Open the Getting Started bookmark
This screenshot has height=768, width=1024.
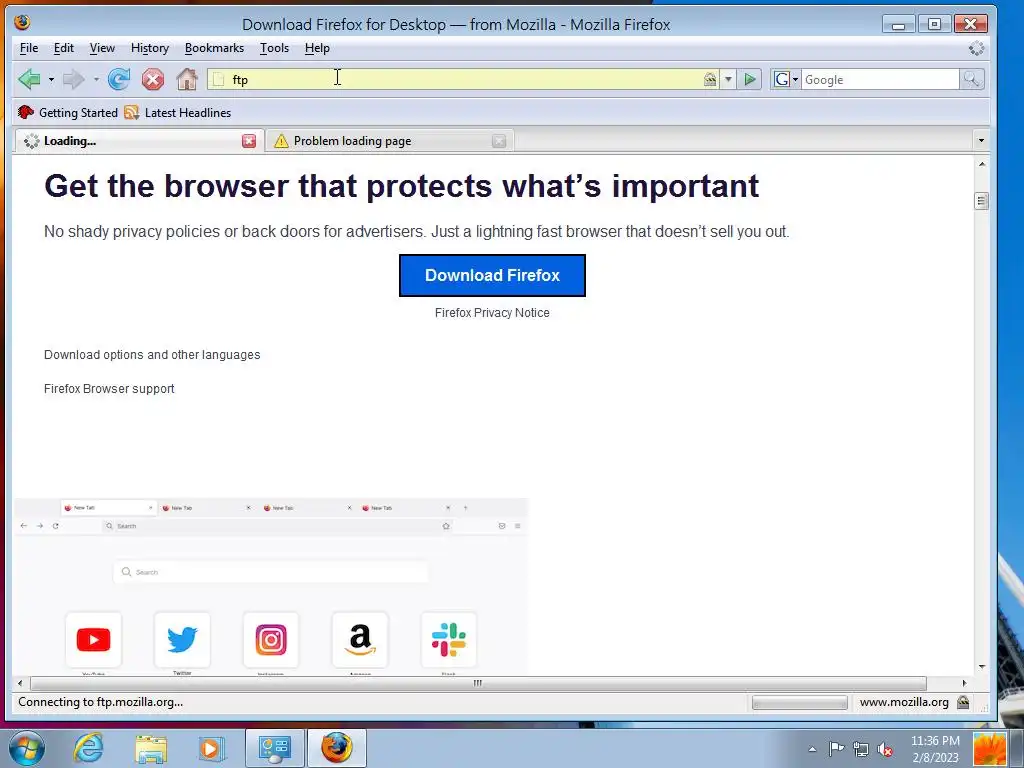click(x=68, y=113)
